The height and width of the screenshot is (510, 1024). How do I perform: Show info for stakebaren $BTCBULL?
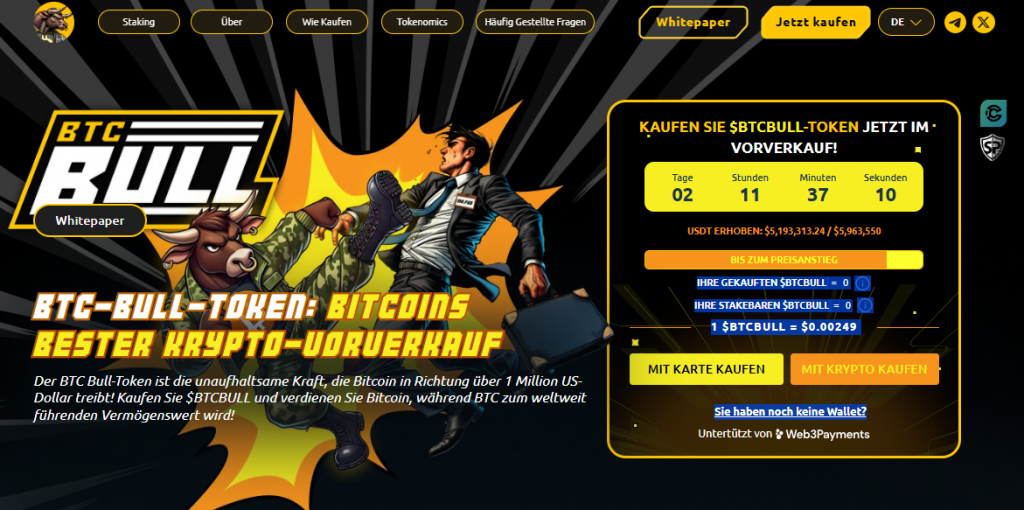point(865,305)
